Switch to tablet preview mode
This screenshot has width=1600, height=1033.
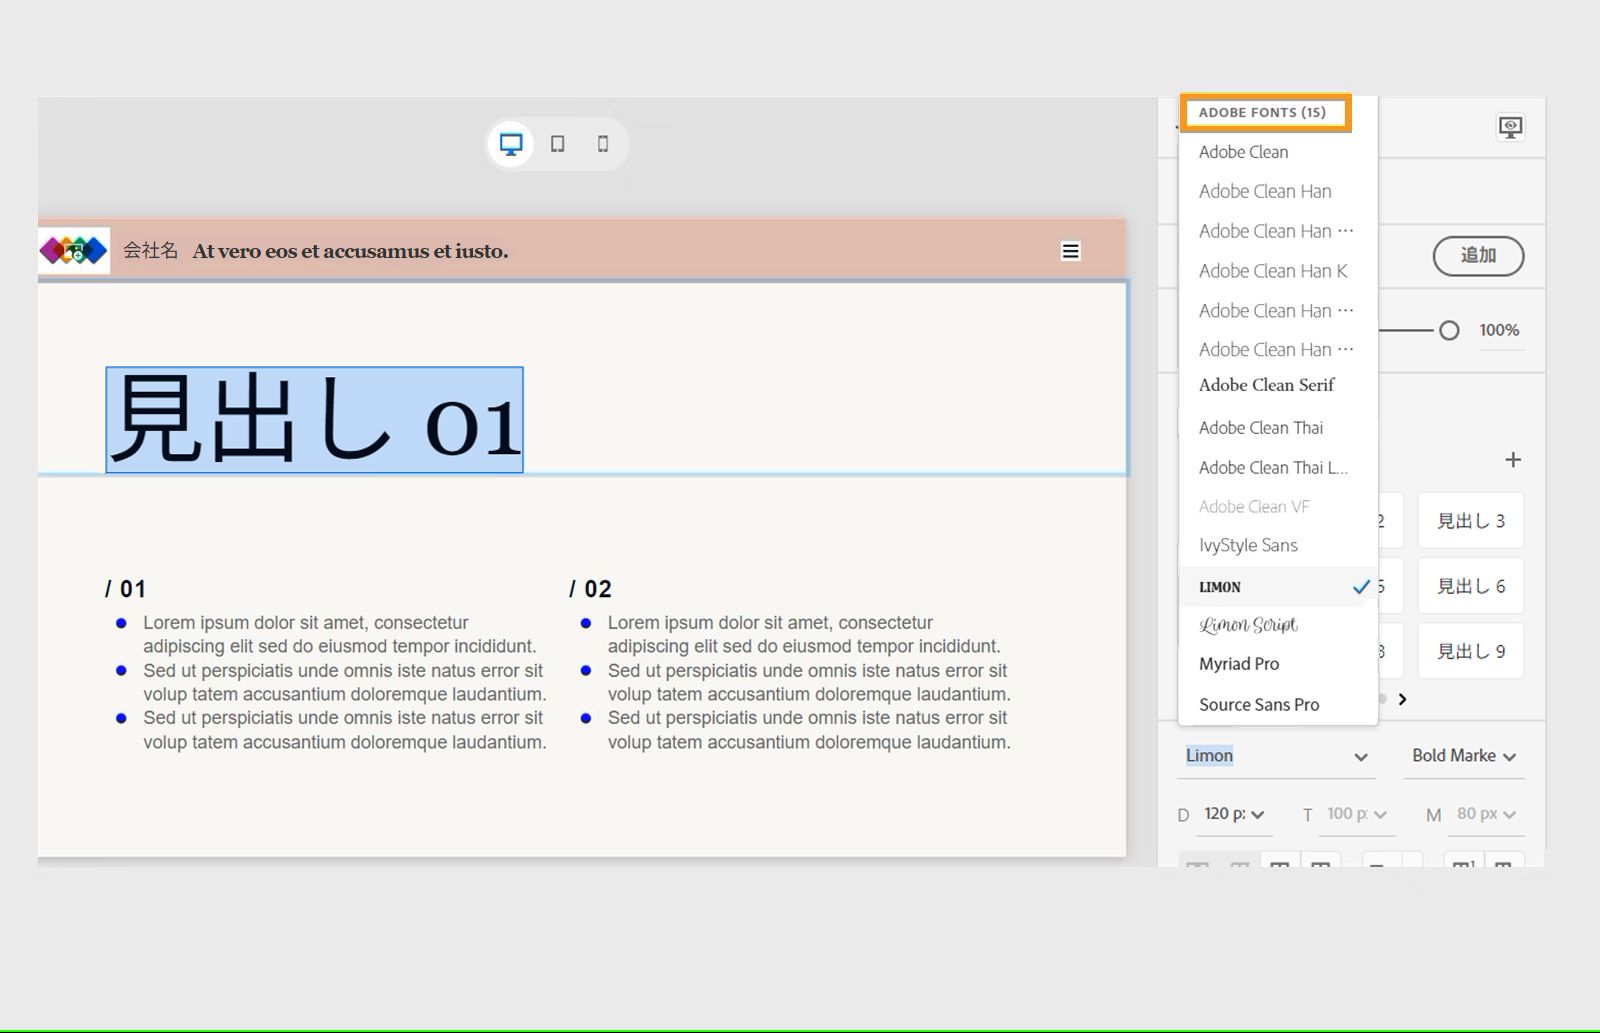click(558, 144)
